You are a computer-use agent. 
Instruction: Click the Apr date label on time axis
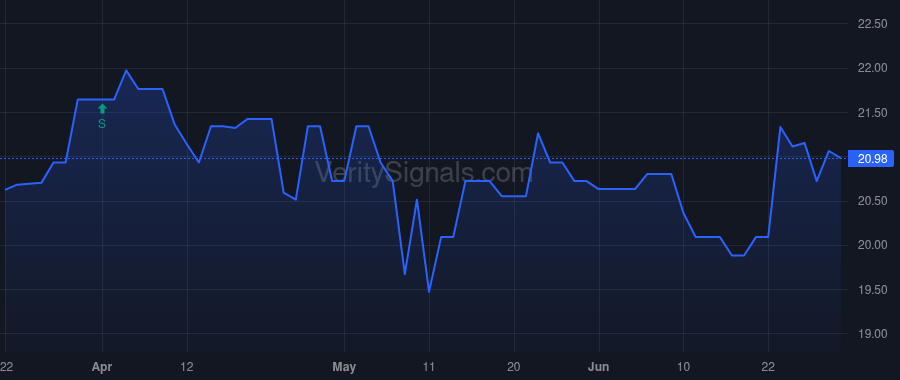pos(102,367)
